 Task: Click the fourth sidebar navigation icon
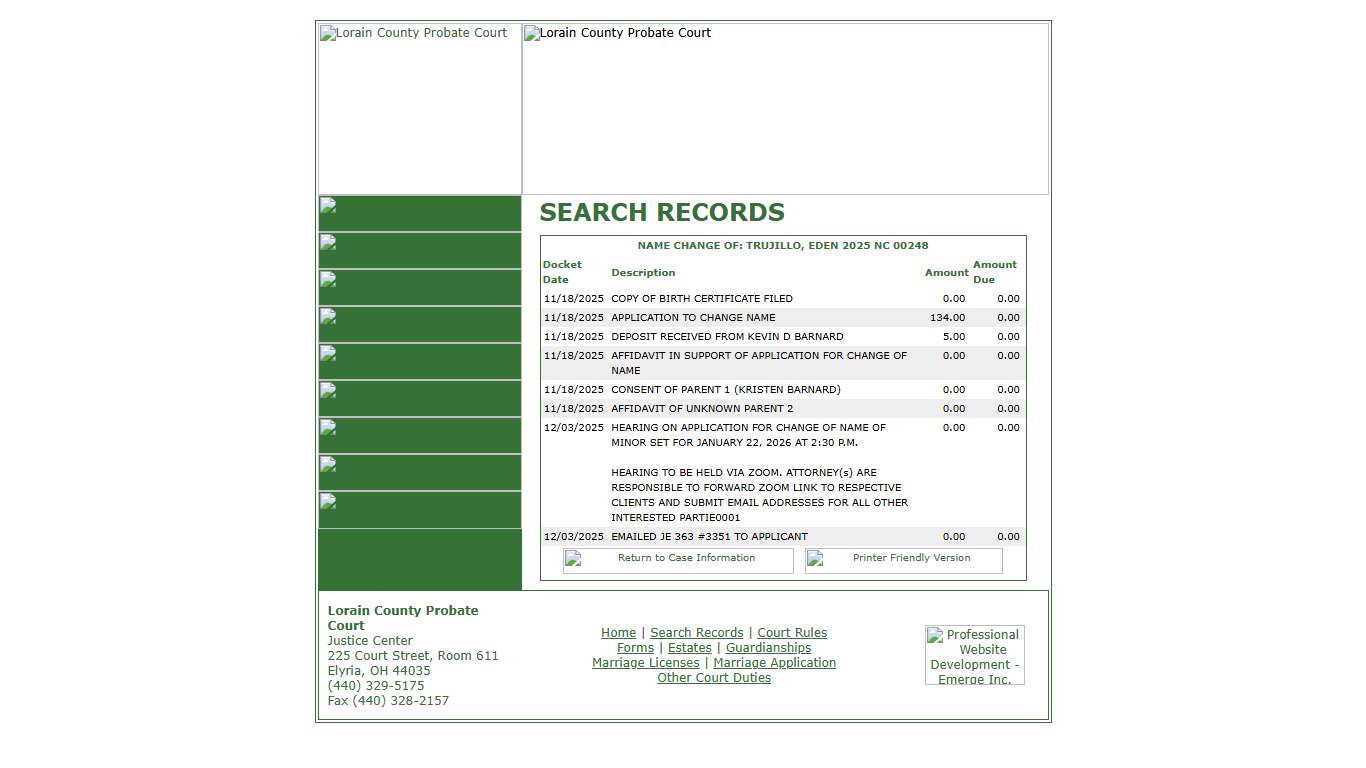tap(326, 317)
